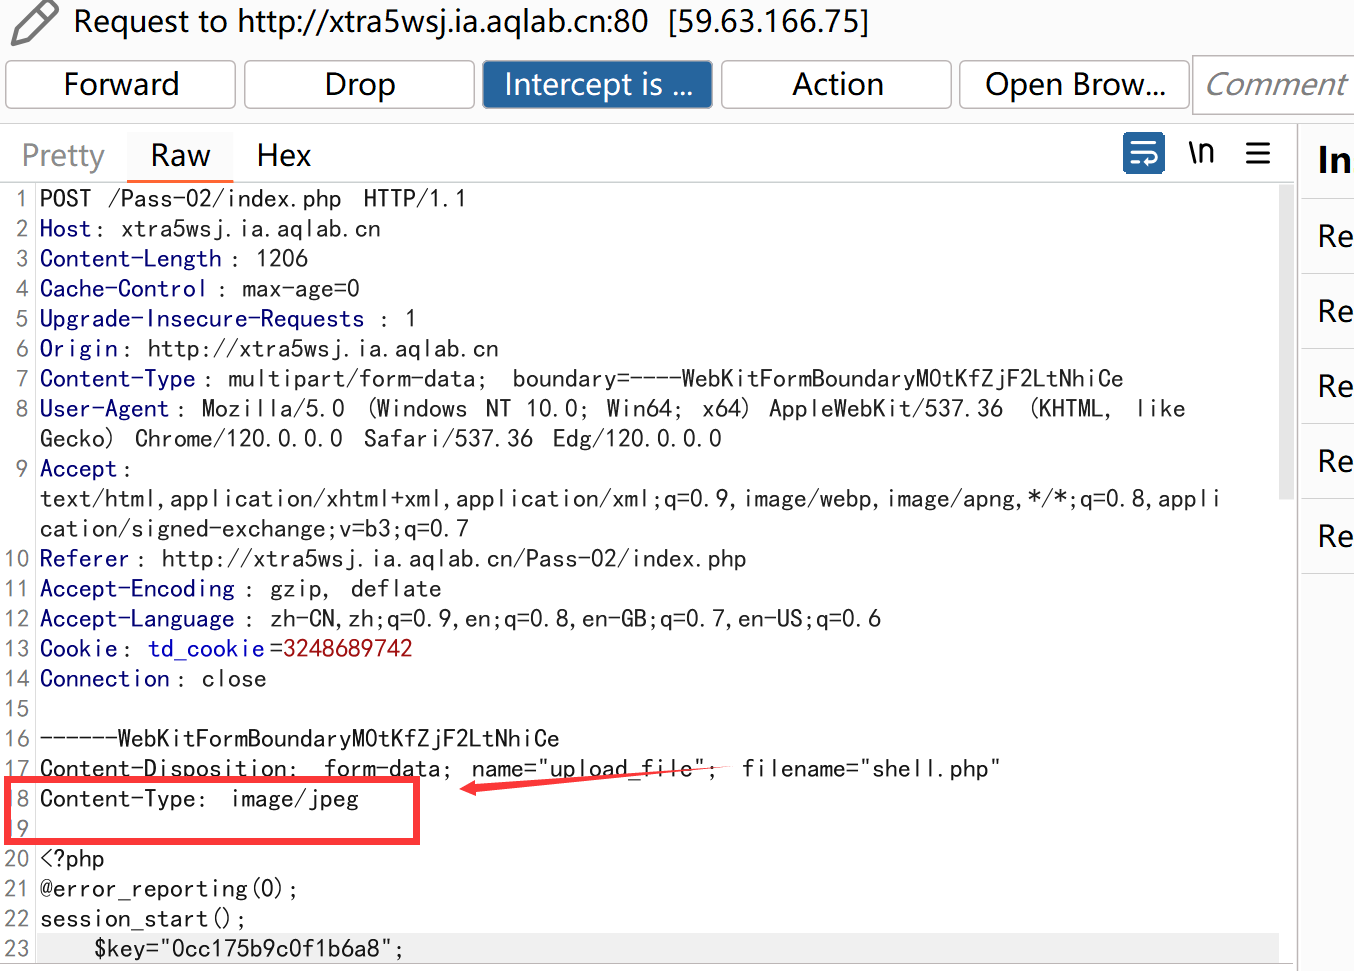Click the td_cookie value 3248689742

click(x=348, y=649)
